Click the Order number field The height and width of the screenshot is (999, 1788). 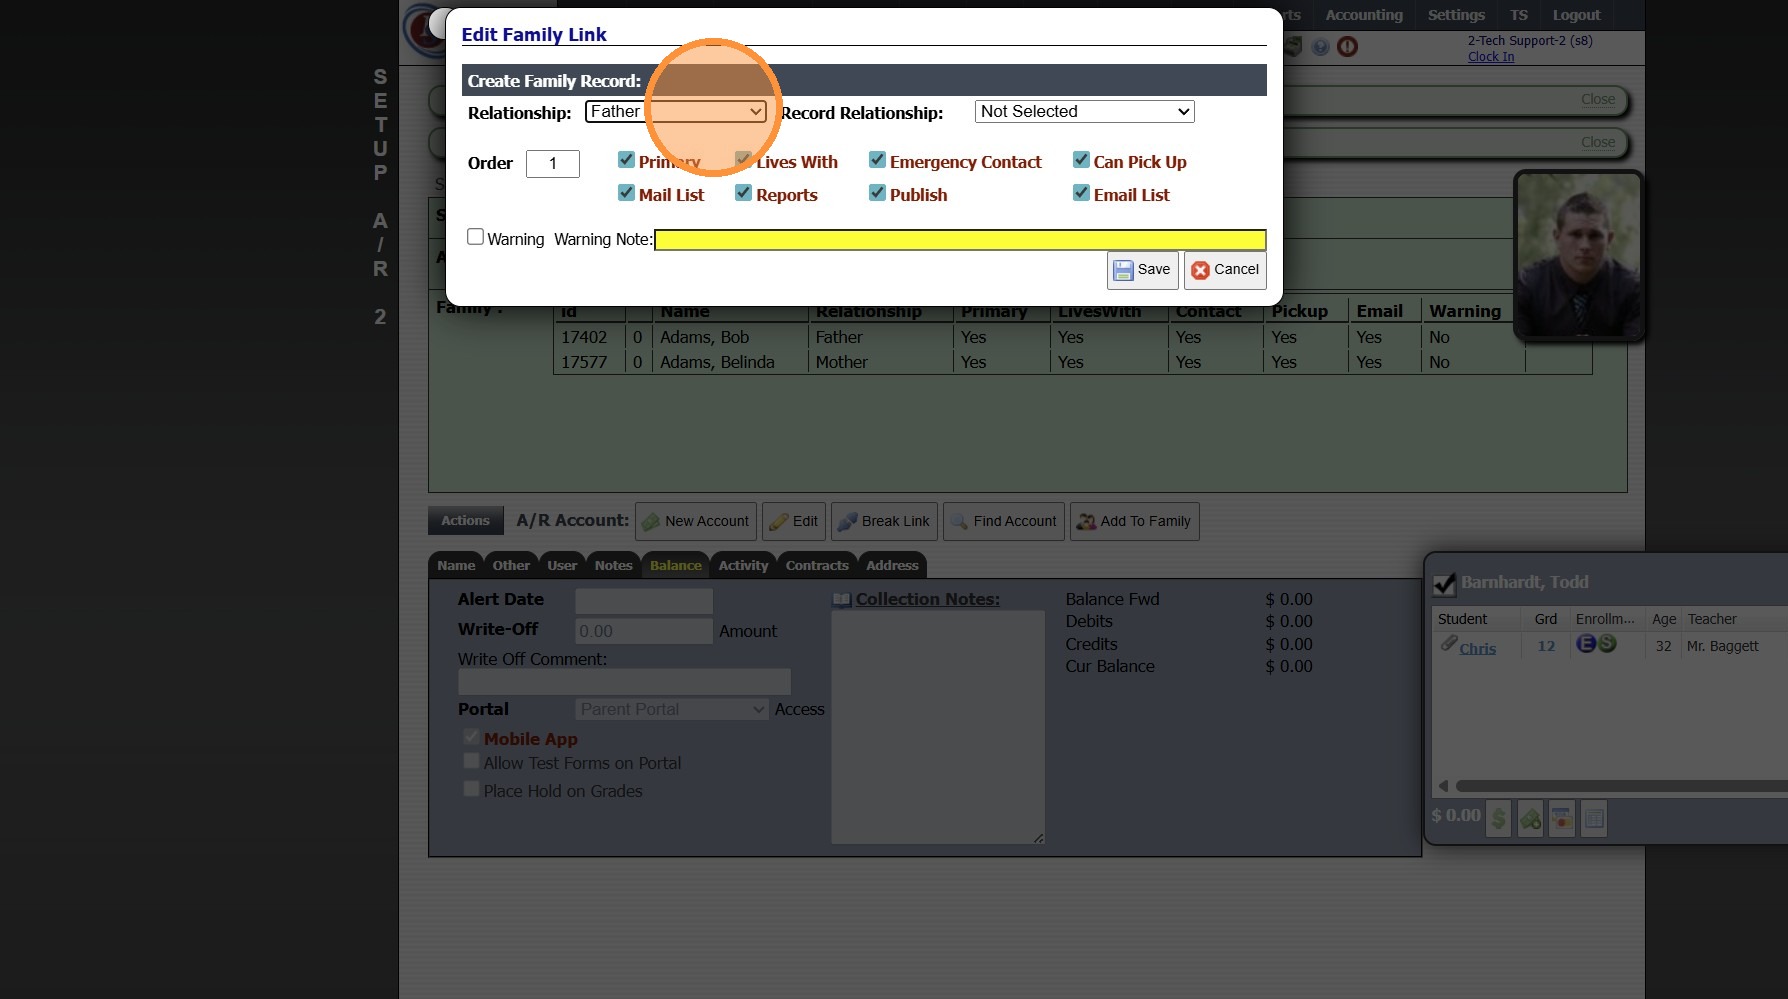click(x=553, y=163)
